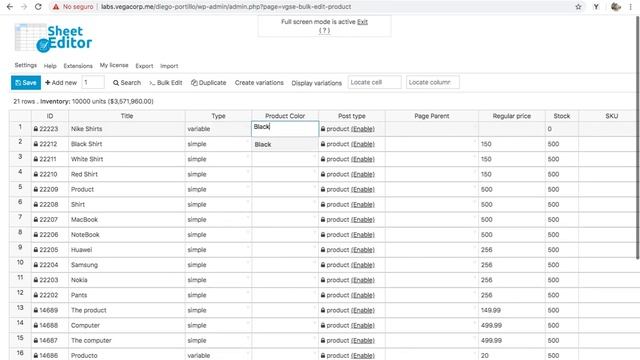This screenshot has height=360, width=640.
Task: Click stock '0' cell in Nike Shirts row
Action: (x=562, y=129)
